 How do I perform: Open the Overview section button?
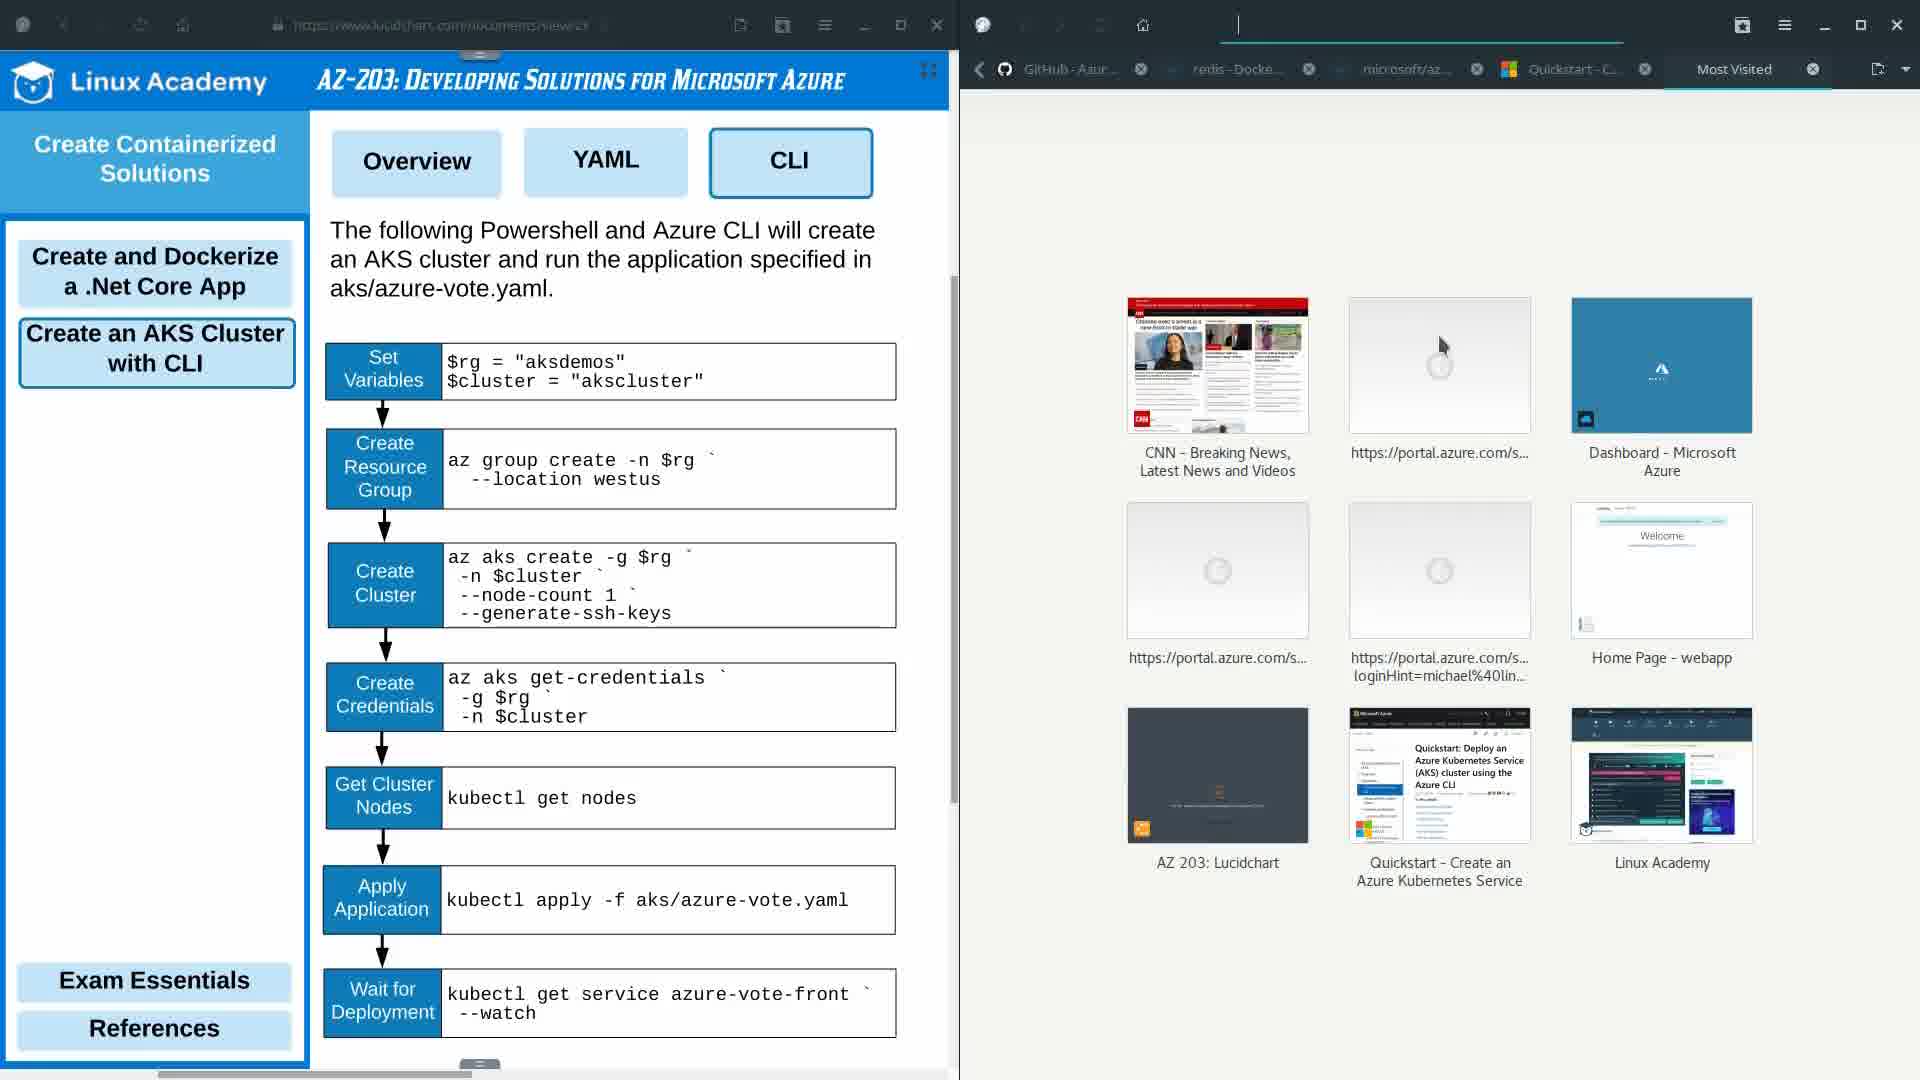pos(416,162)
